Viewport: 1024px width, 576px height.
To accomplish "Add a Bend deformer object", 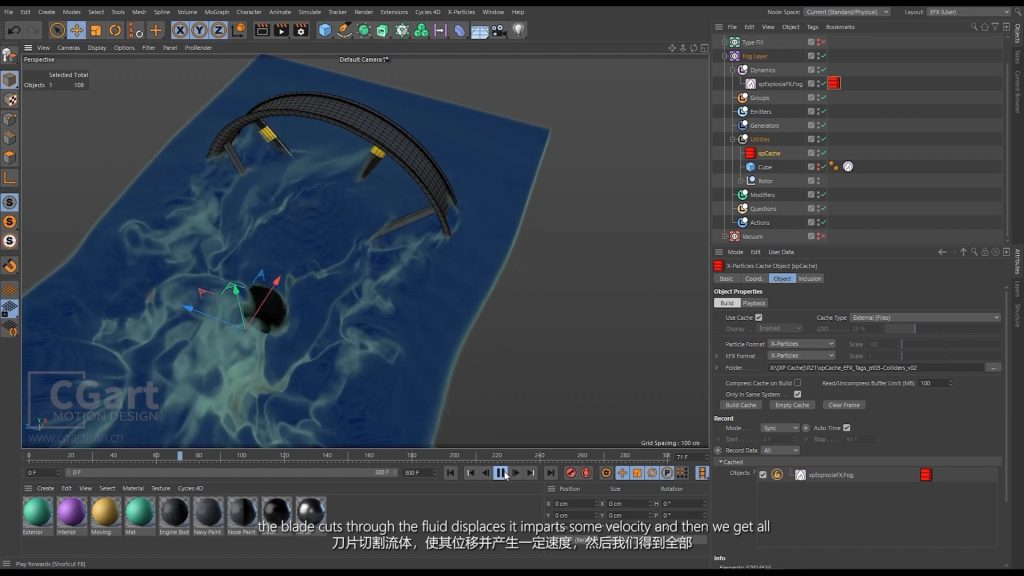I will pyautogui.click(x=460, y=30).
